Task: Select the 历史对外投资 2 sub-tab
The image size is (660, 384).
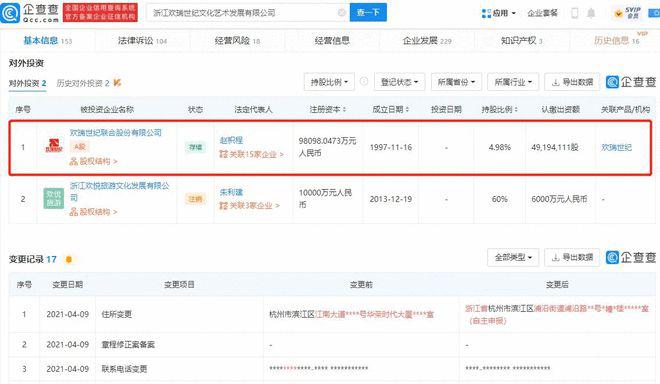Action: (x=83, y=83)
